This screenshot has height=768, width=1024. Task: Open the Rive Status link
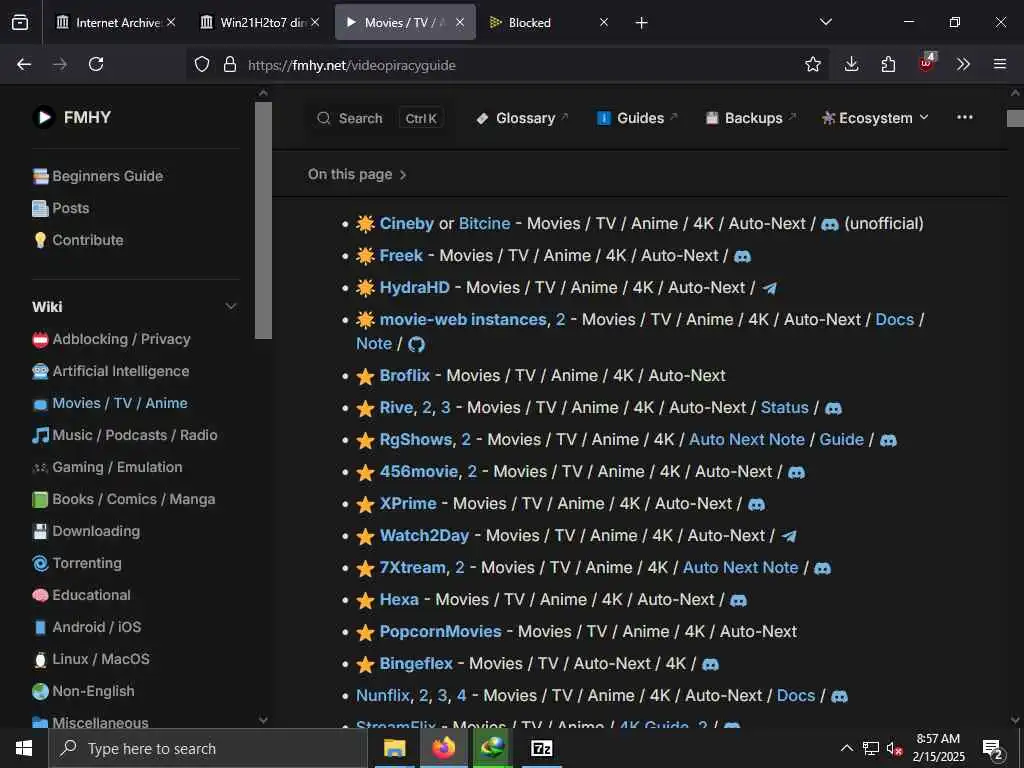[784, 408]
